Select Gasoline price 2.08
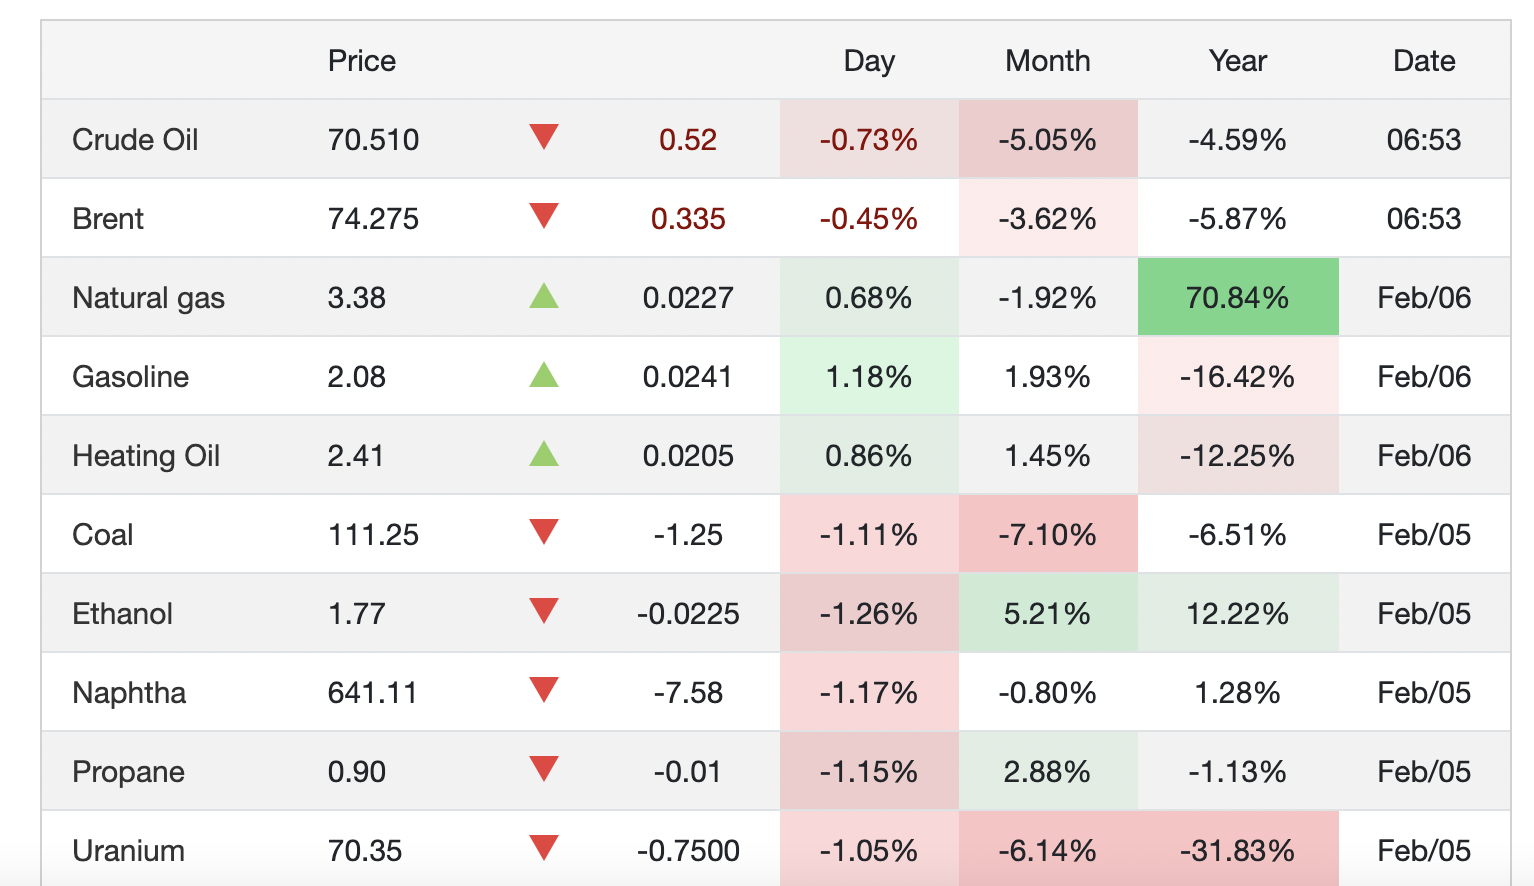This screenshot has width=1534, height=886. [357, 376]
